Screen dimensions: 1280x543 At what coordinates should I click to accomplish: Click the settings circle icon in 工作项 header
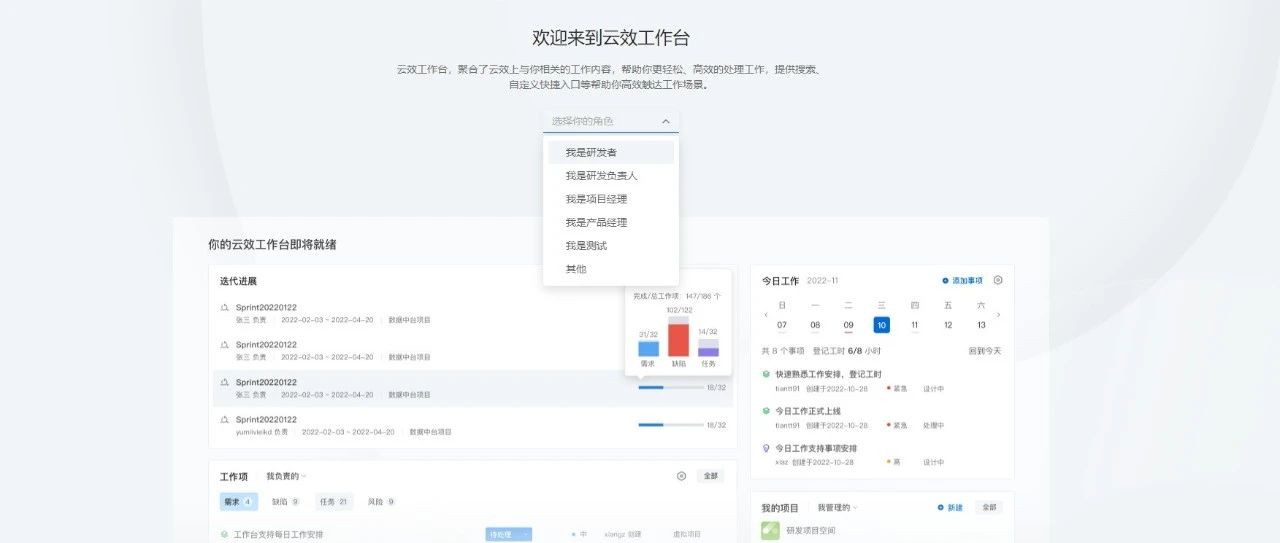click(x=681, y=476)
